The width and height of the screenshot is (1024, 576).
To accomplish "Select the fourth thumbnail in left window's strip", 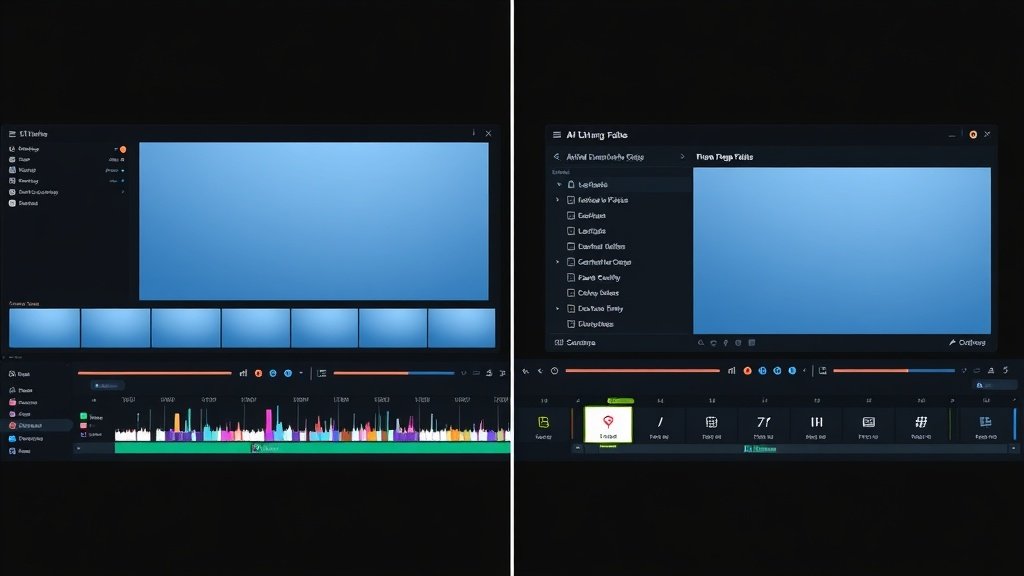I will [255, 328].
